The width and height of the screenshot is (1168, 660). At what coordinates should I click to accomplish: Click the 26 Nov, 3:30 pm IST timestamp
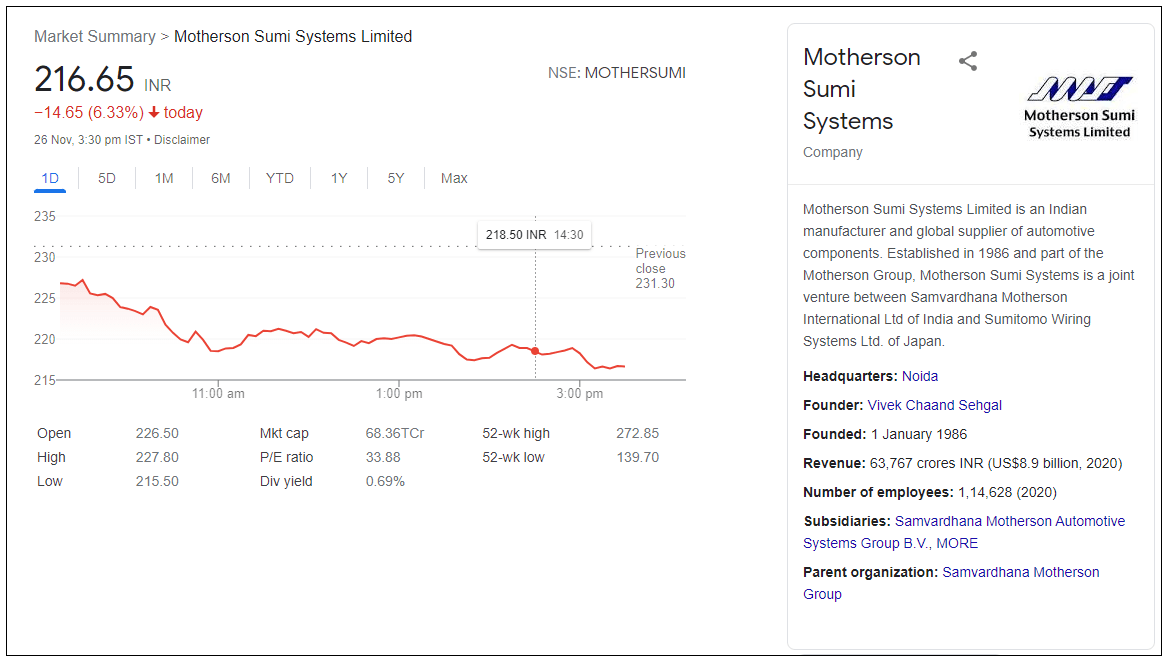89,139
